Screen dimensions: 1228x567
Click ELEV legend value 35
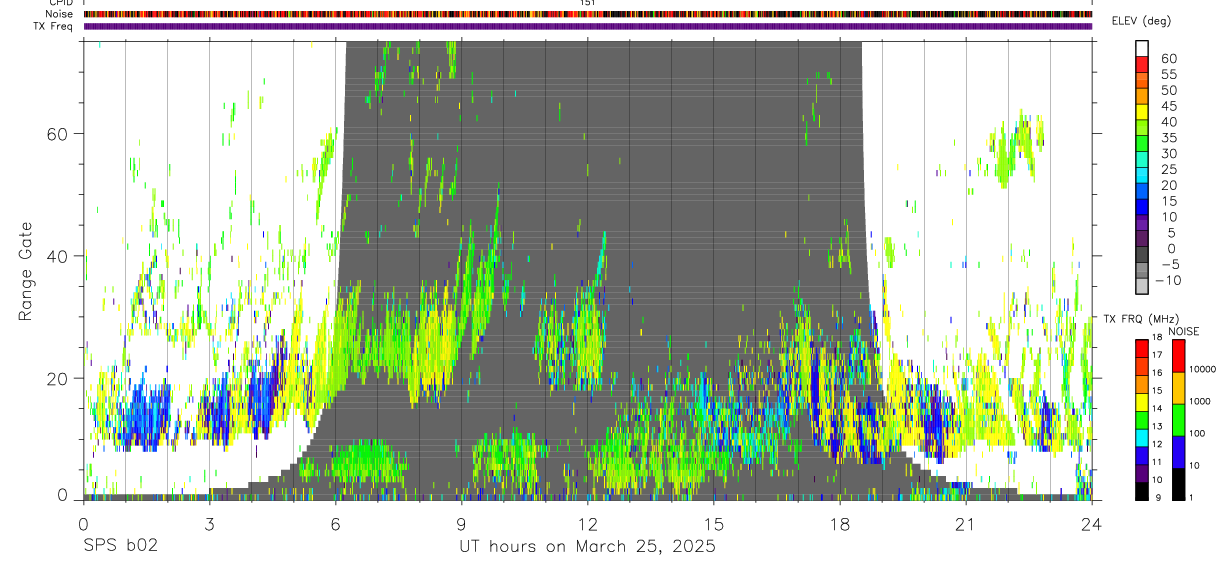pos(1168,138)
